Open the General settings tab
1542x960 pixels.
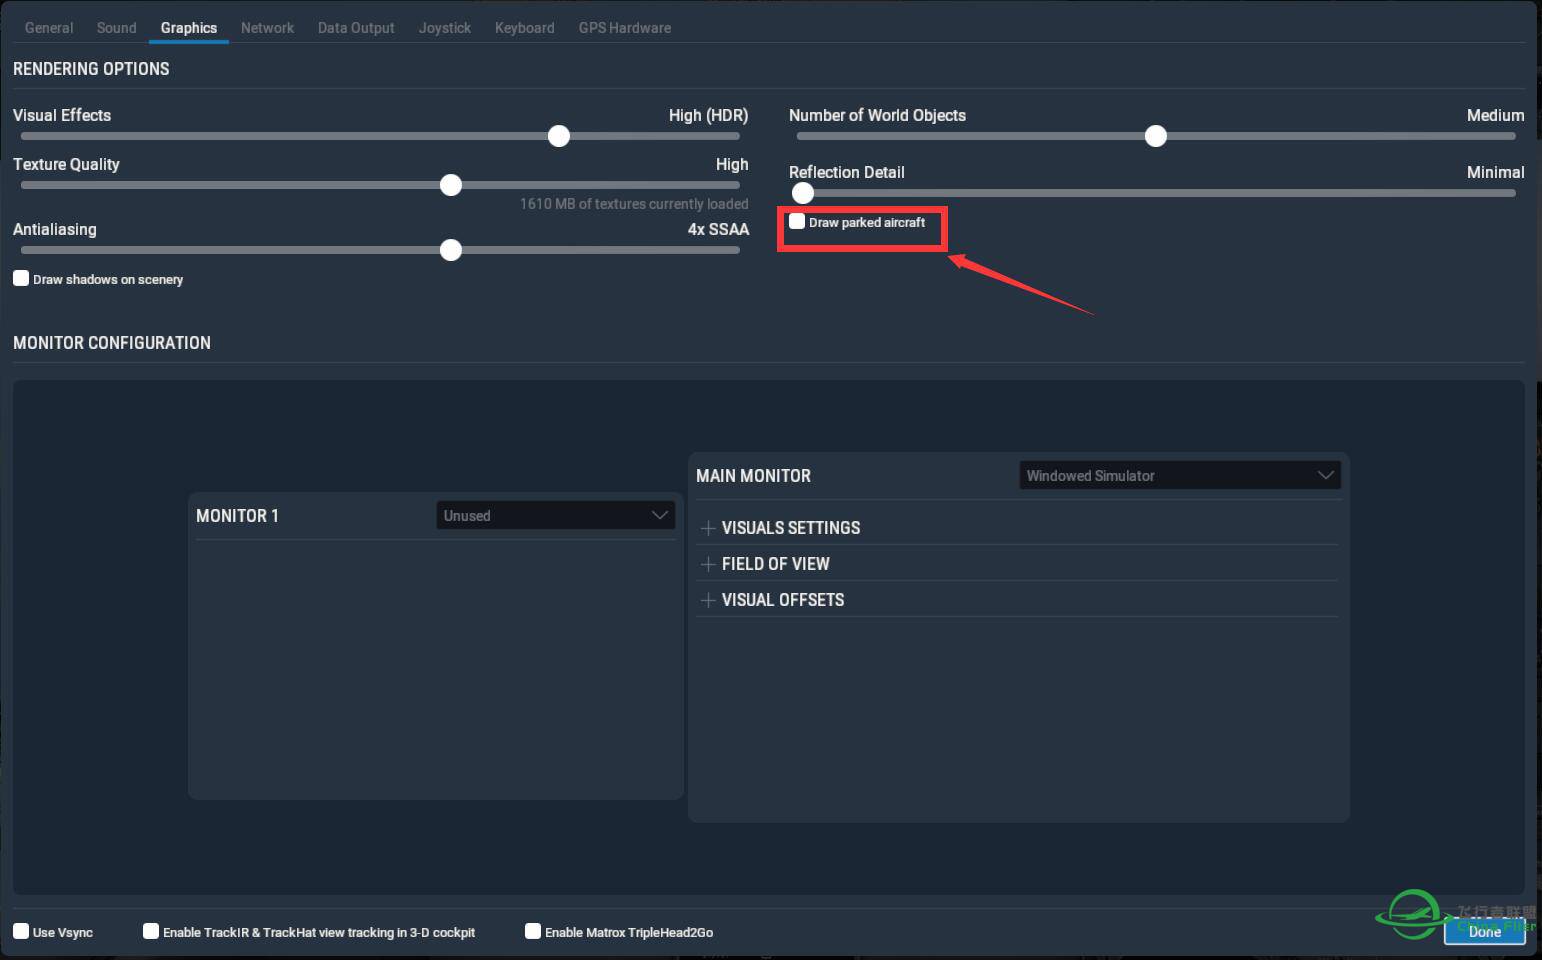click(48, 28)
